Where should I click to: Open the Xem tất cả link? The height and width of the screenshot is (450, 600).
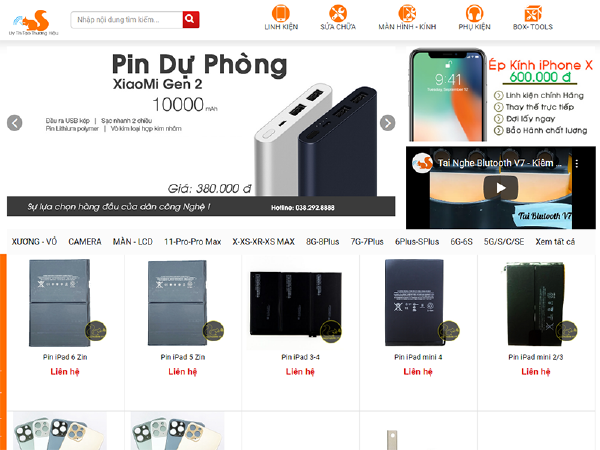(555, 242)
